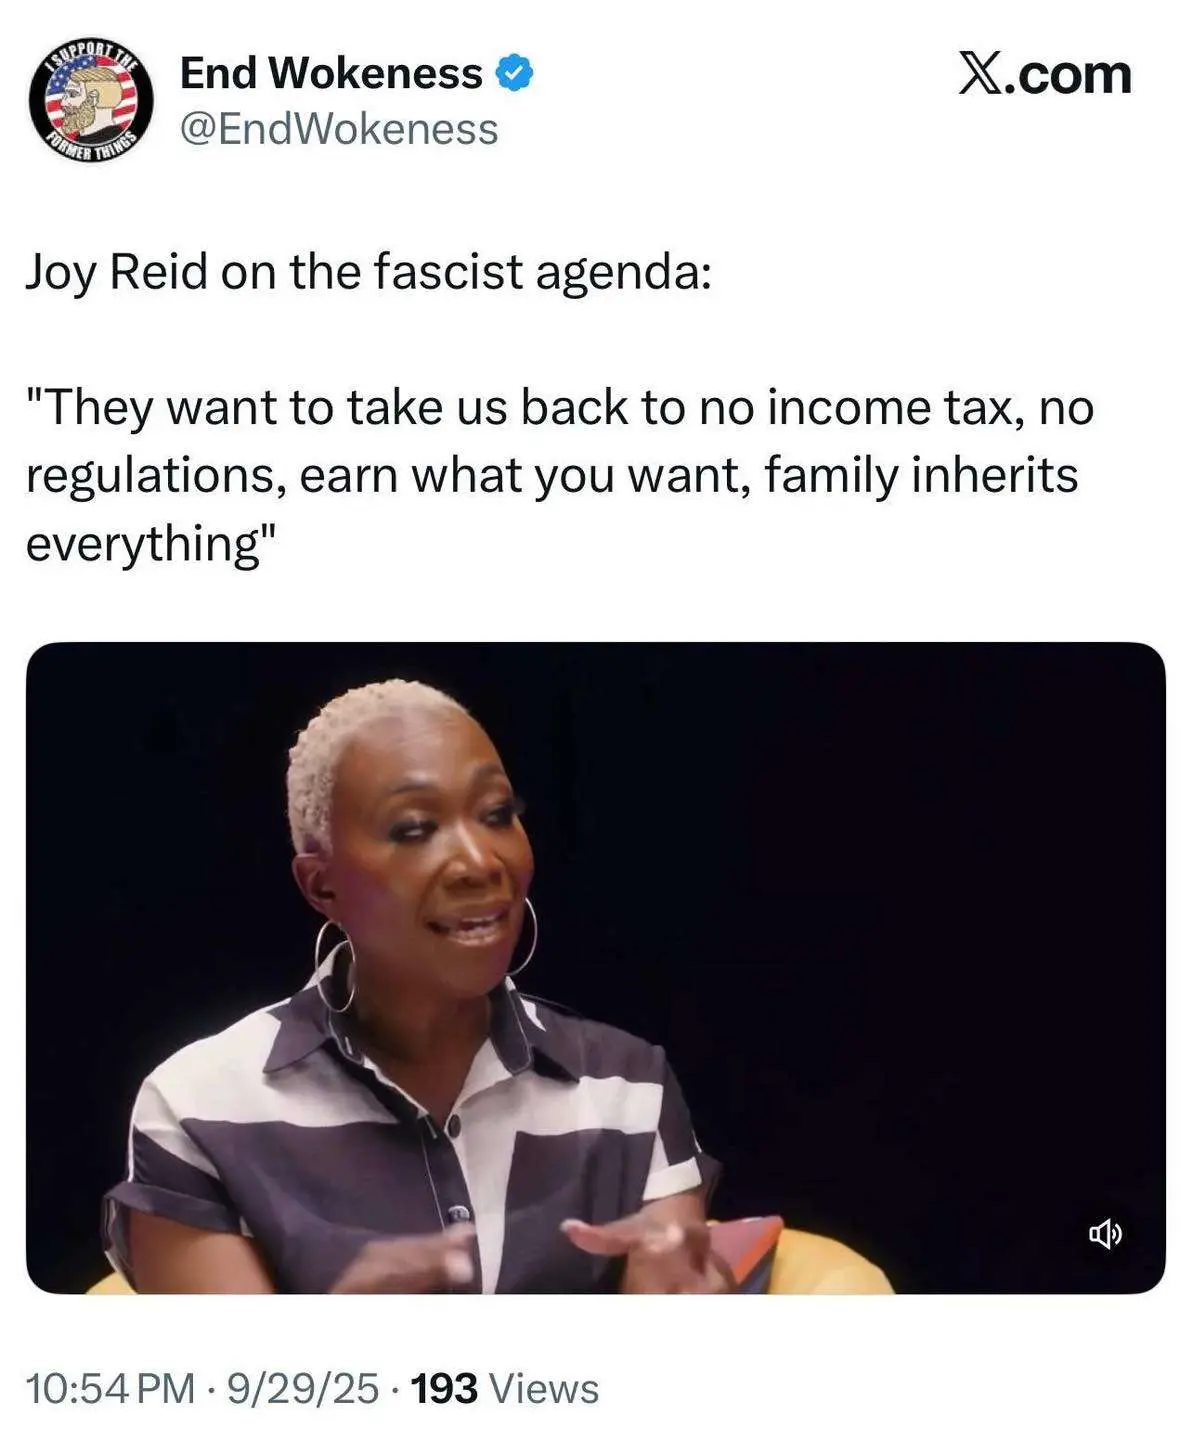This screenshot has width=1192, height=1440.
Task: Click the 10:54 PM timestamp
Action: pos(110,1388)
